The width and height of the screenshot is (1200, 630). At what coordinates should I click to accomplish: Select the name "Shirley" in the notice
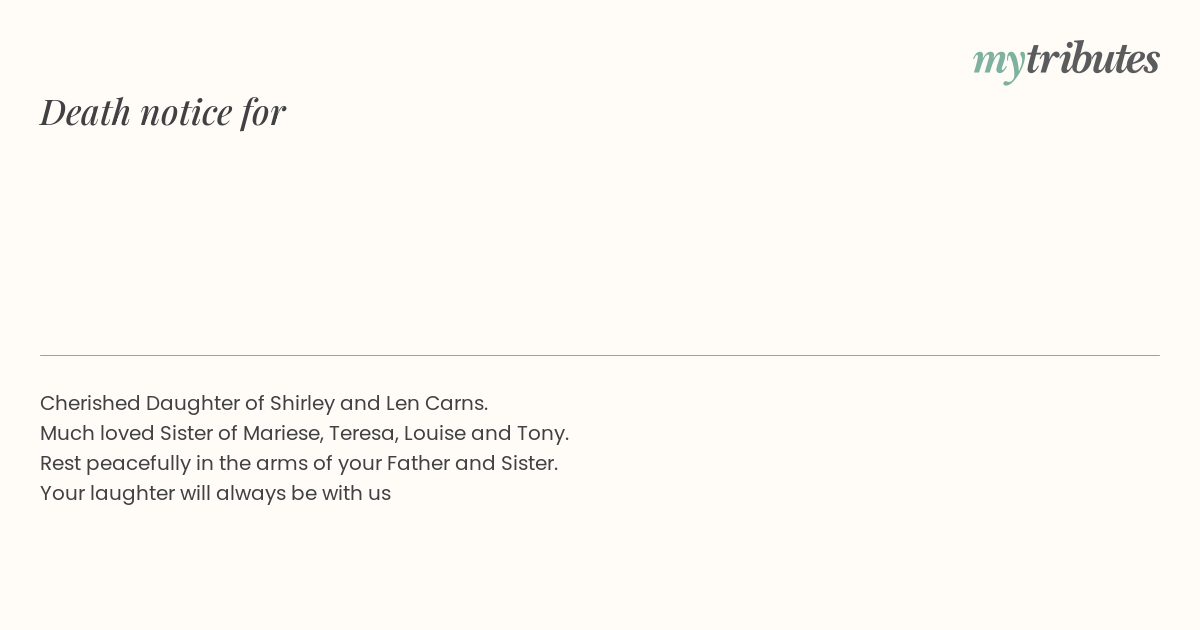click(302, 404)
